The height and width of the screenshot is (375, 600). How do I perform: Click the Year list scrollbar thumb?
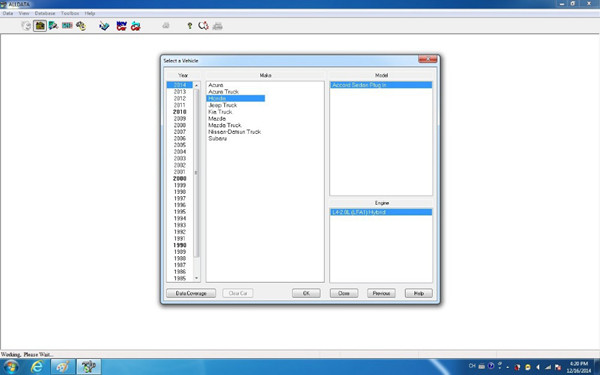click(x=196, y=173)
